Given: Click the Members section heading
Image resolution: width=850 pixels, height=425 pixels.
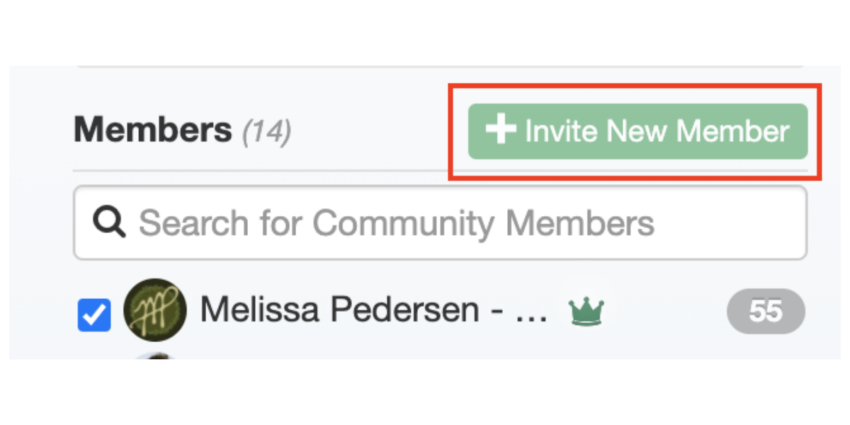Looking at the screenshot, I should [152, 129].
